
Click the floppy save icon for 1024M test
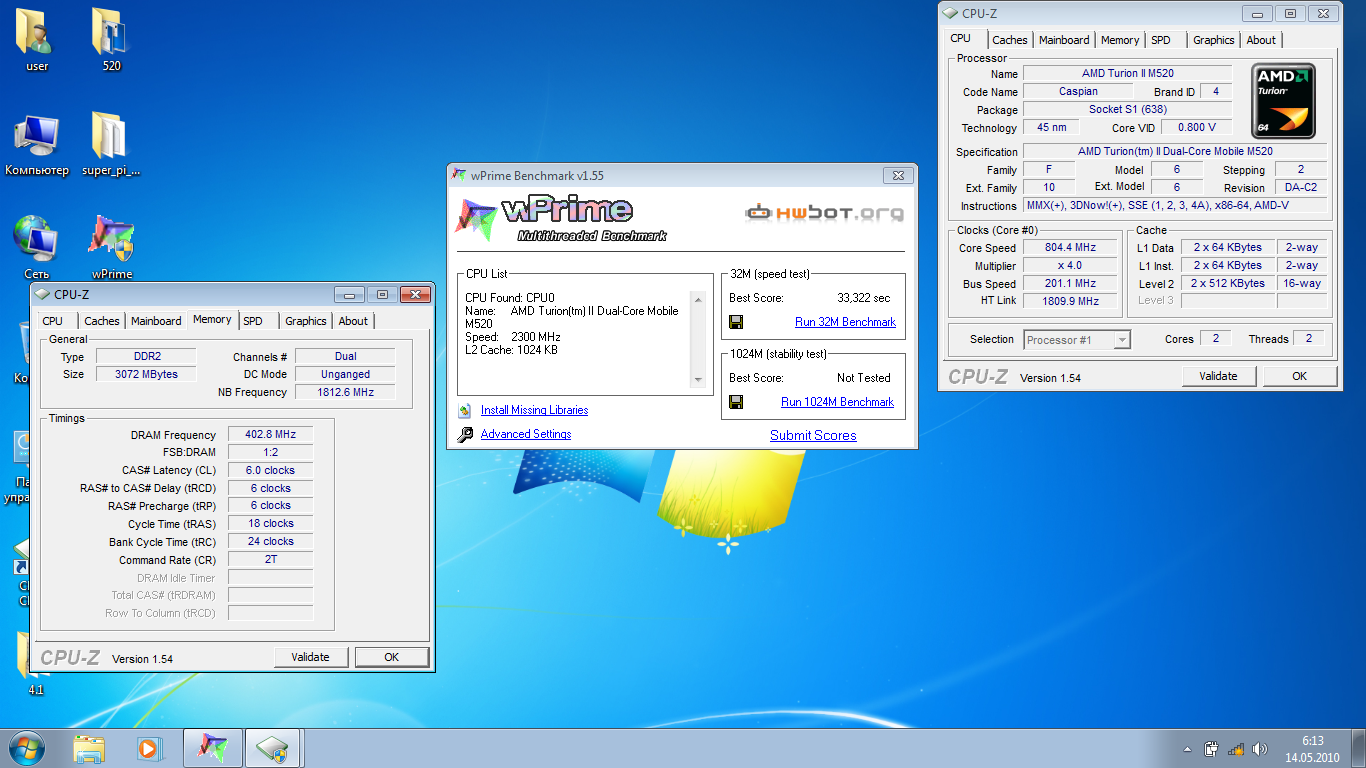[x=736, y=402]
